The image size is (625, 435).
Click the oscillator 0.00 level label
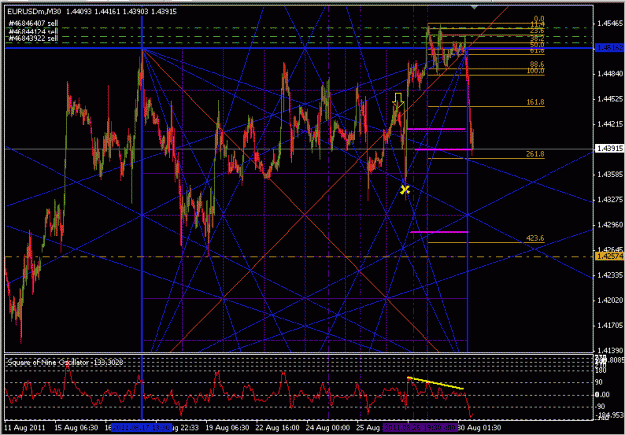pyautogui.click(x=602, y=394)
